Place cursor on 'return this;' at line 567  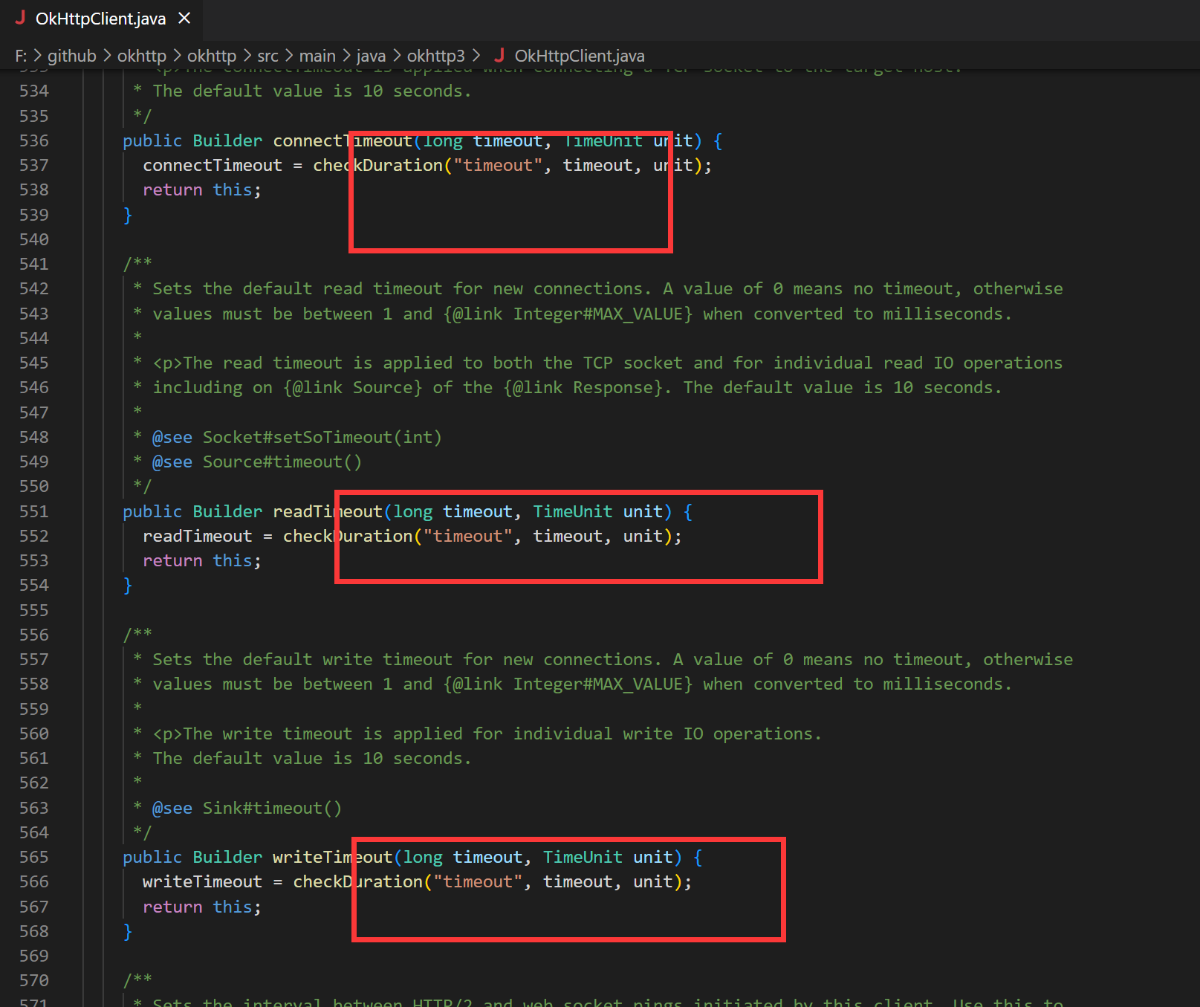coord(202,907)
